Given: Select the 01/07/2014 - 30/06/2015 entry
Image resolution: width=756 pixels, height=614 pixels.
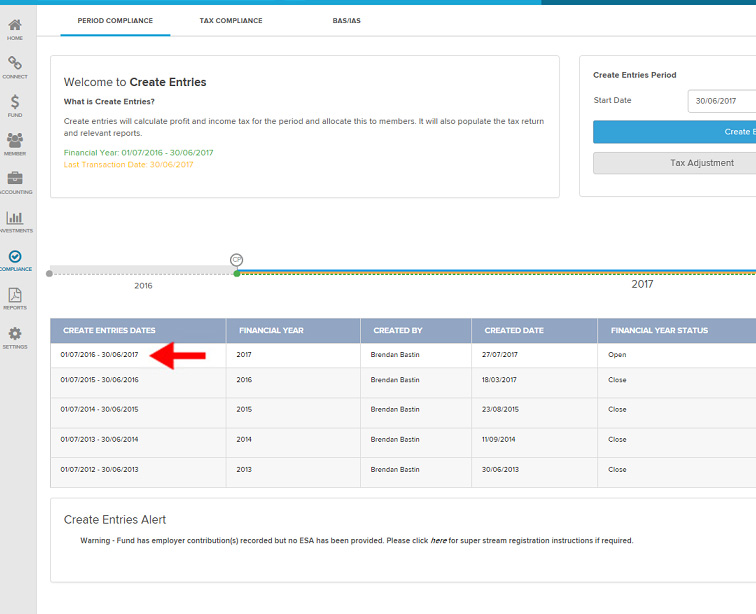Looking at the screenshot, I should [x=99, y=409].
